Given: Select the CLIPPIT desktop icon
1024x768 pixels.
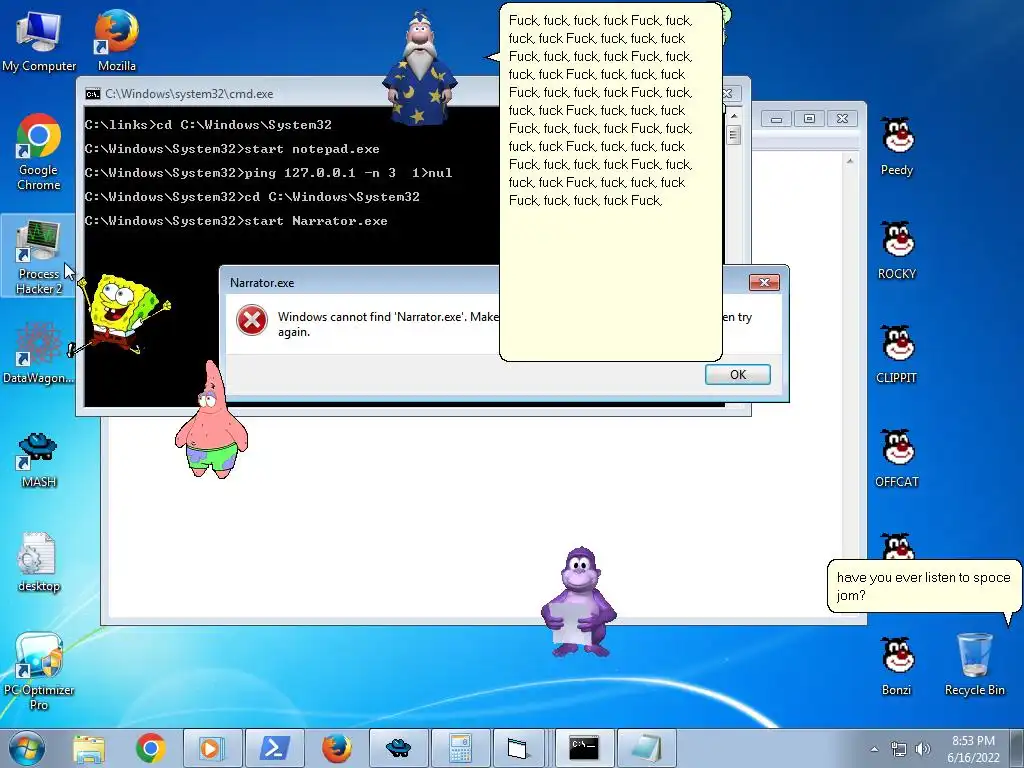Looking at the screenshot, I should [897, 355].
